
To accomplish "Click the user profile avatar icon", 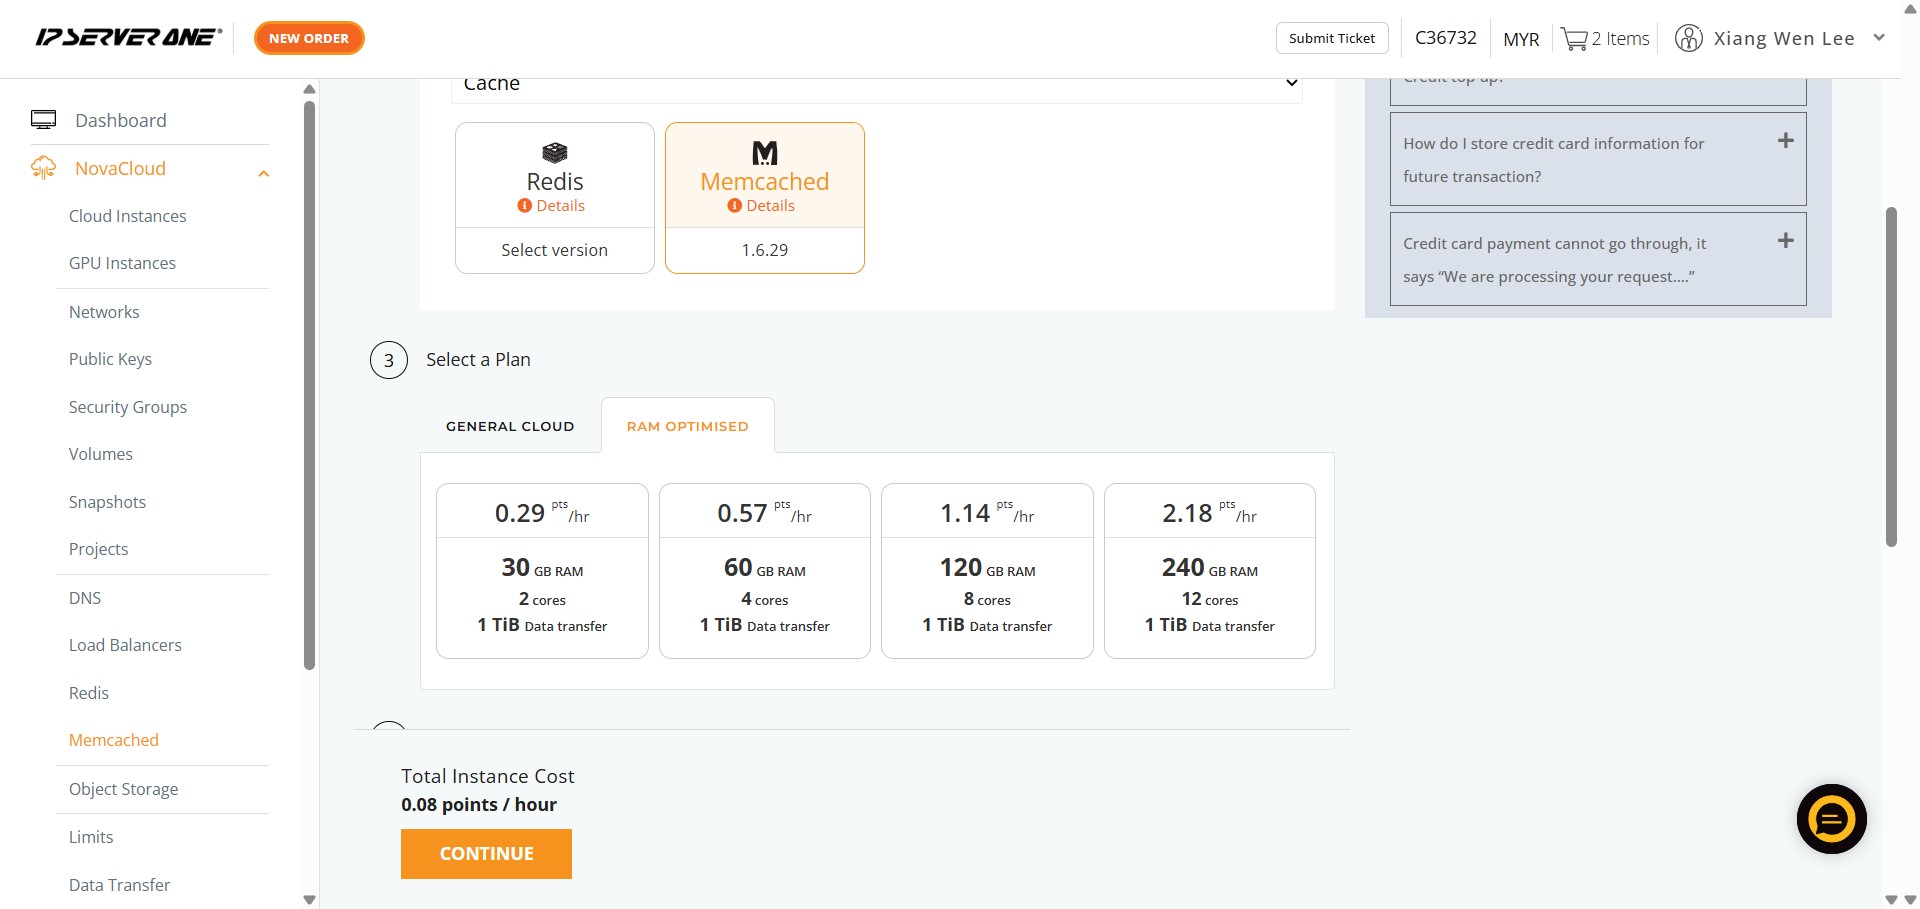I will click(x=1688, y=39).
